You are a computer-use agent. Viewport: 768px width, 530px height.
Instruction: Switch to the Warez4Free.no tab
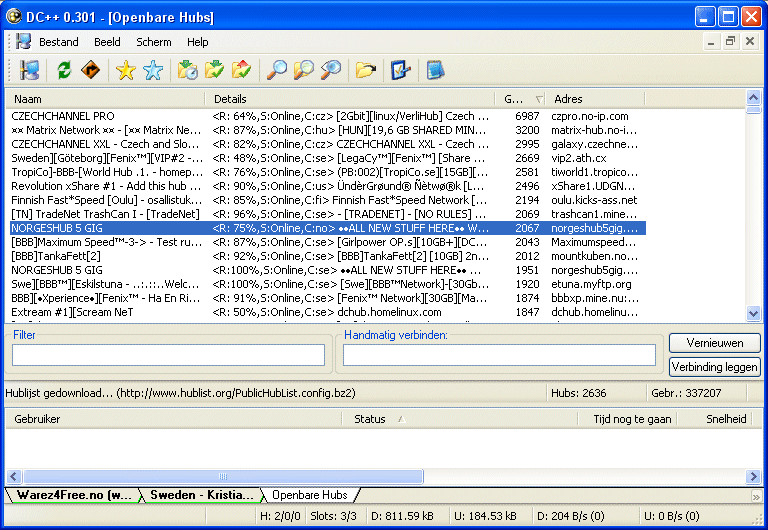[x=73, y=495]
